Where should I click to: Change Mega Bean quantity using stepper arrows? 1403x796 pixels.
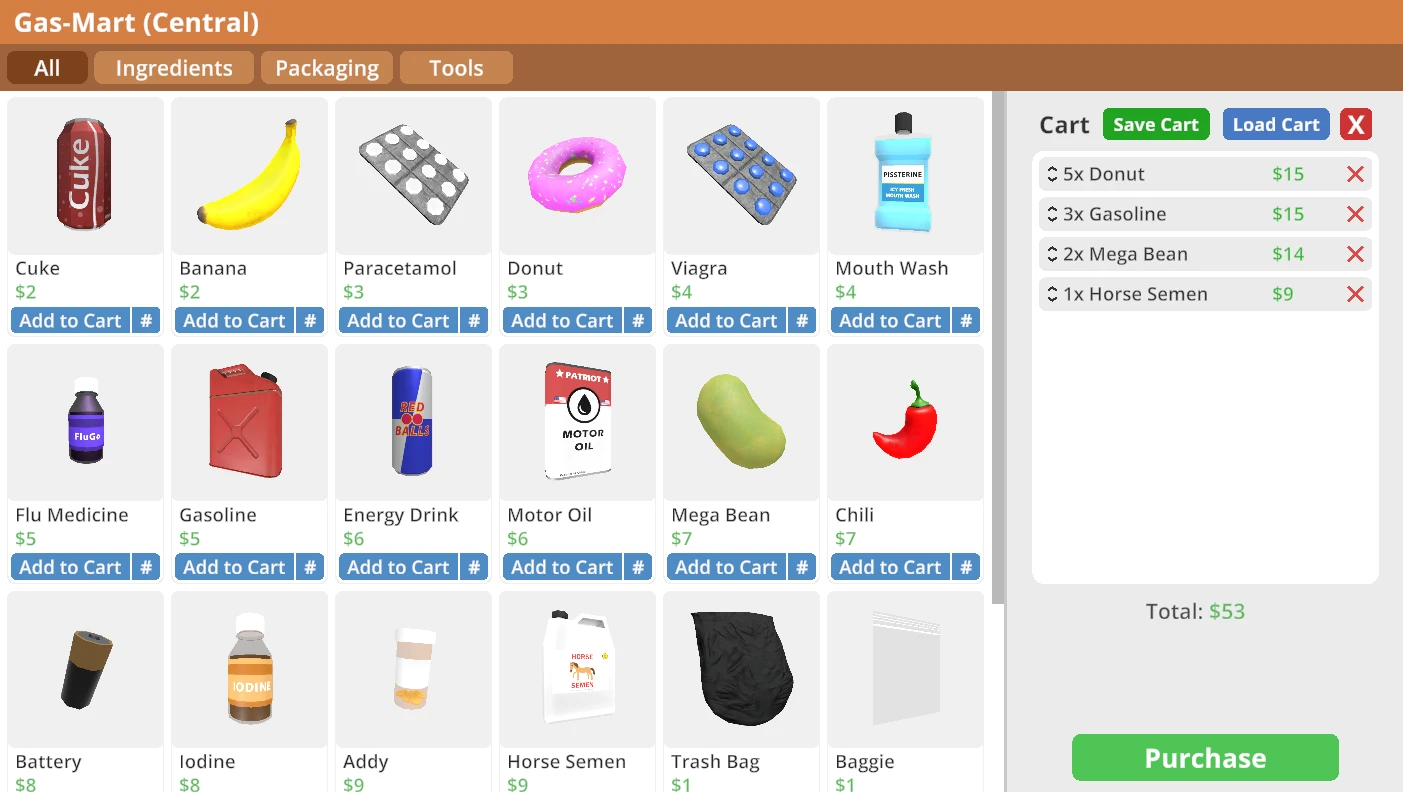click(1052, 254)
